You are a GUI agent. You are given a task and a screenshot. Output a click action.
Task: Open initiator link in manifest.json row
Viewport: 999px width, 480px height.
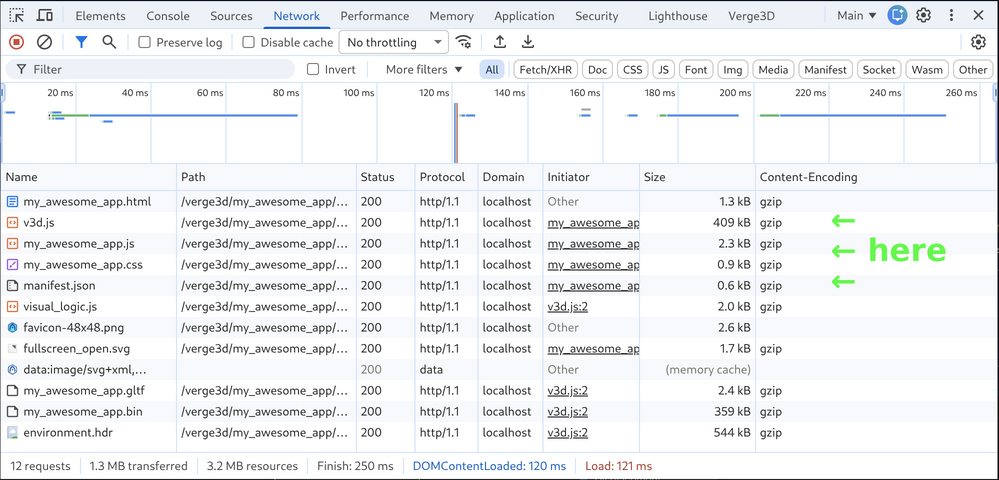coord(593,286)
